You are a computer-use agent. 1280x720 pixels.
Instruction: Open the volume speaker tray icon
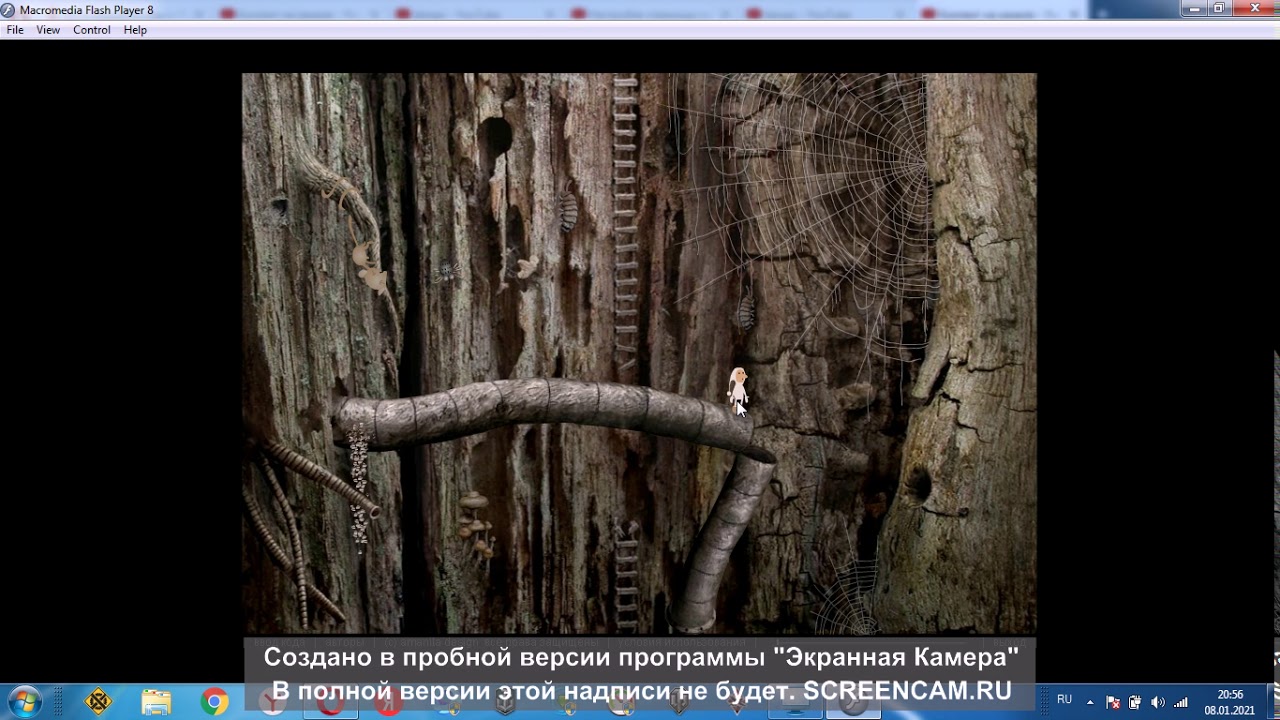[1157, 702]
